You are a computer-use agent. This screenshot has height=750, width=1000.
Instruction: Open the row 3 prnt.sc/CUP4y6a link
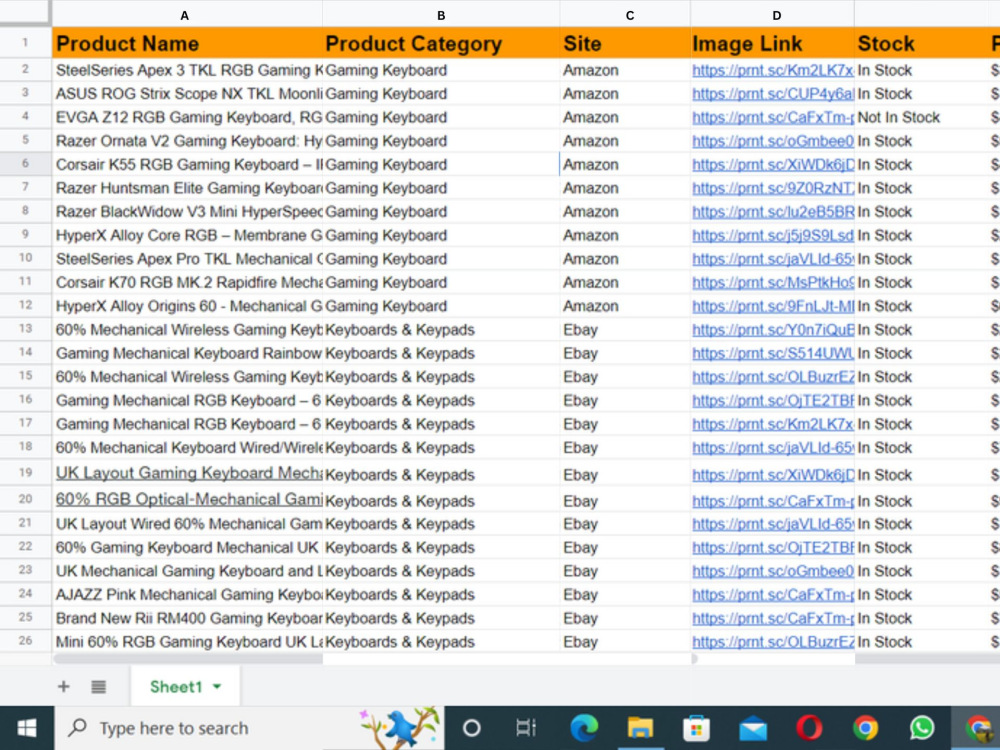click(x=773, y=94)
